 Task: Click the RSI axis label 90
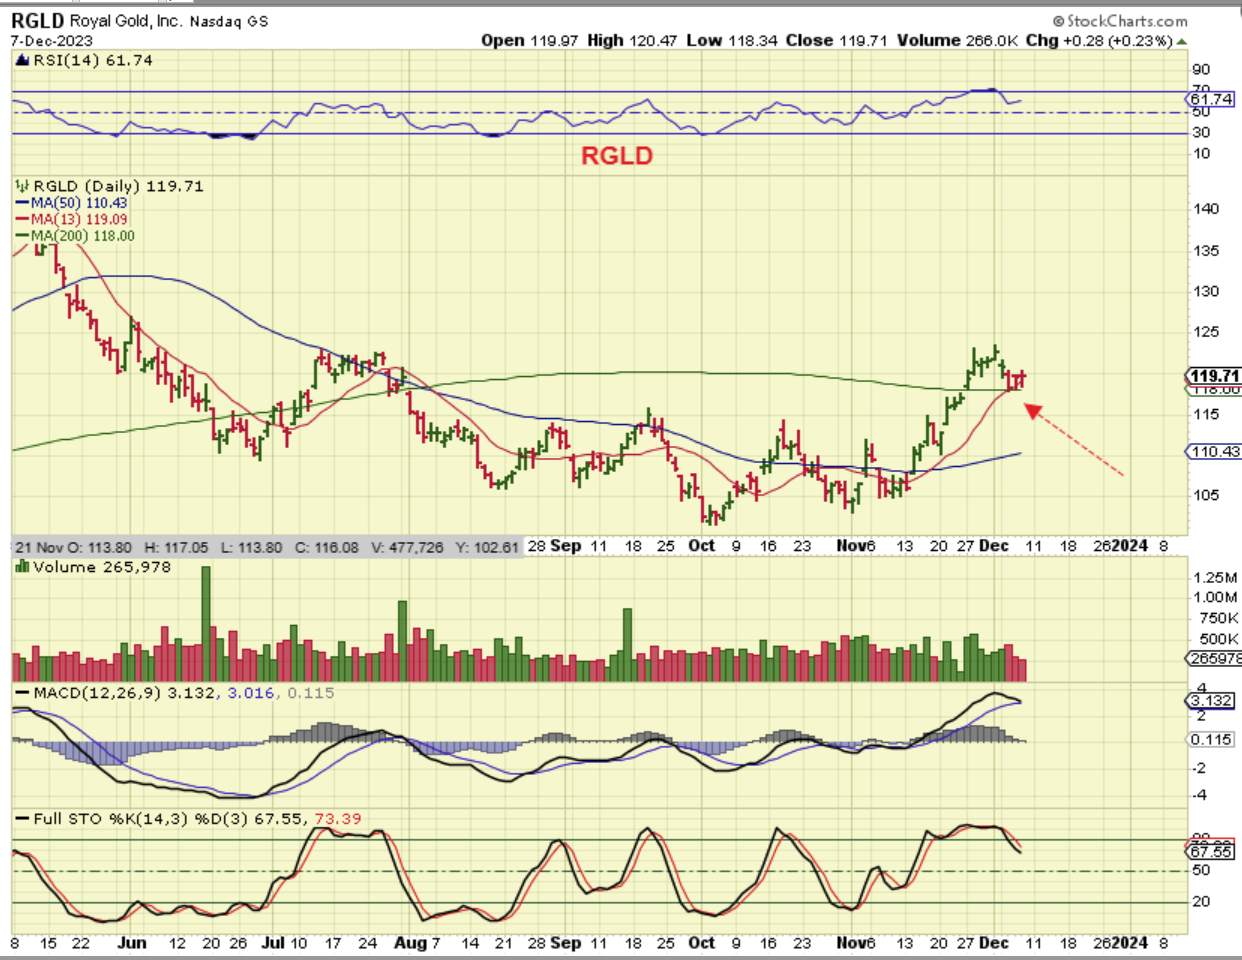pos(1200,70)
